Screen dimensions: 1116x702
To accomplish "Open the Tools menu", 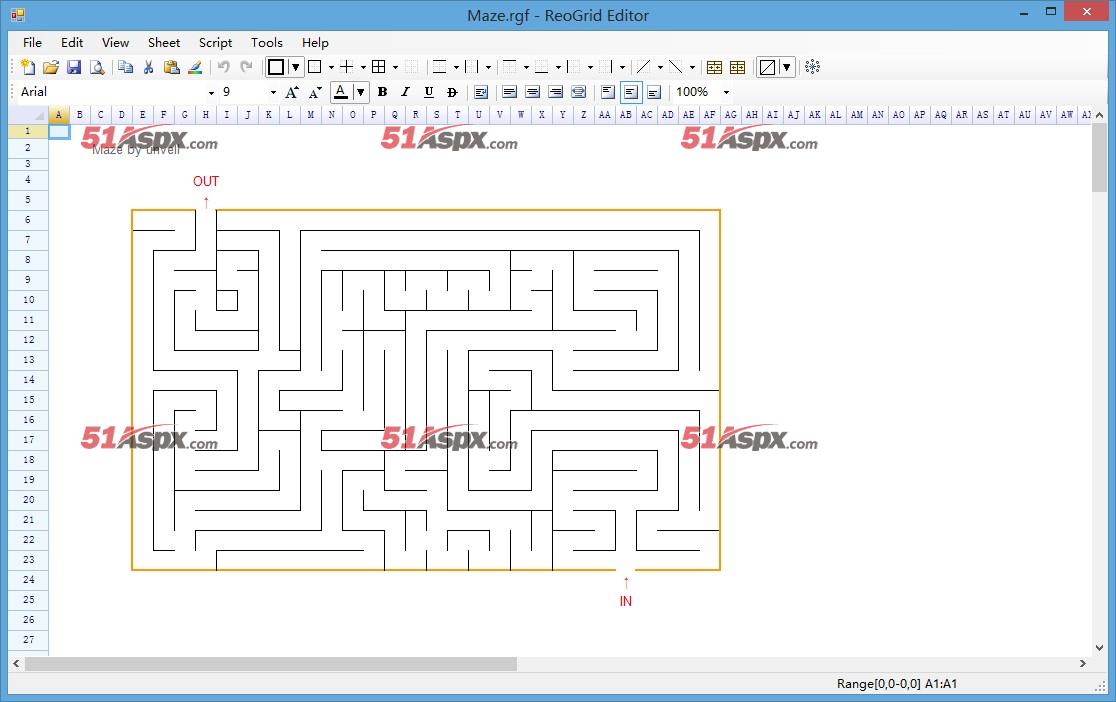I will click(267, 43).
